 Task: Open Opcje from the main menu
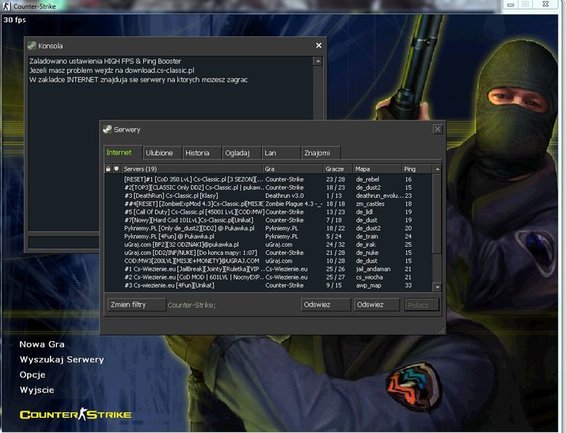pyautogui.click(x=32, y=375)
